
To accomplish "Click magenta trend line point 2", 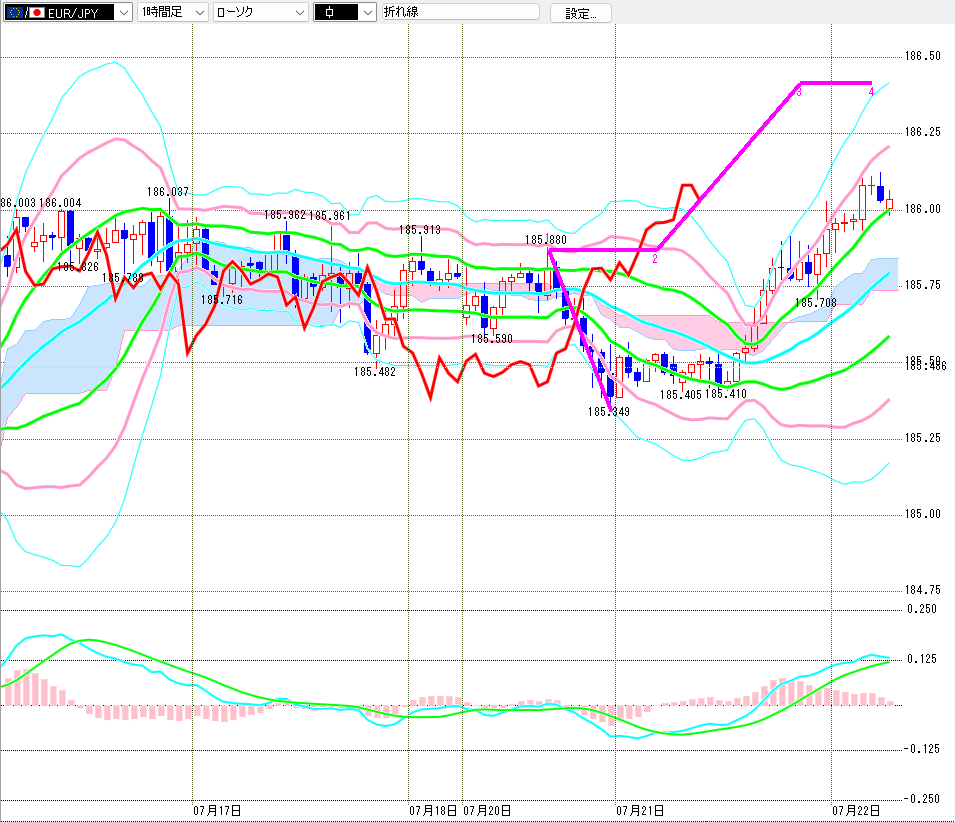I will (x=655, y=259).
